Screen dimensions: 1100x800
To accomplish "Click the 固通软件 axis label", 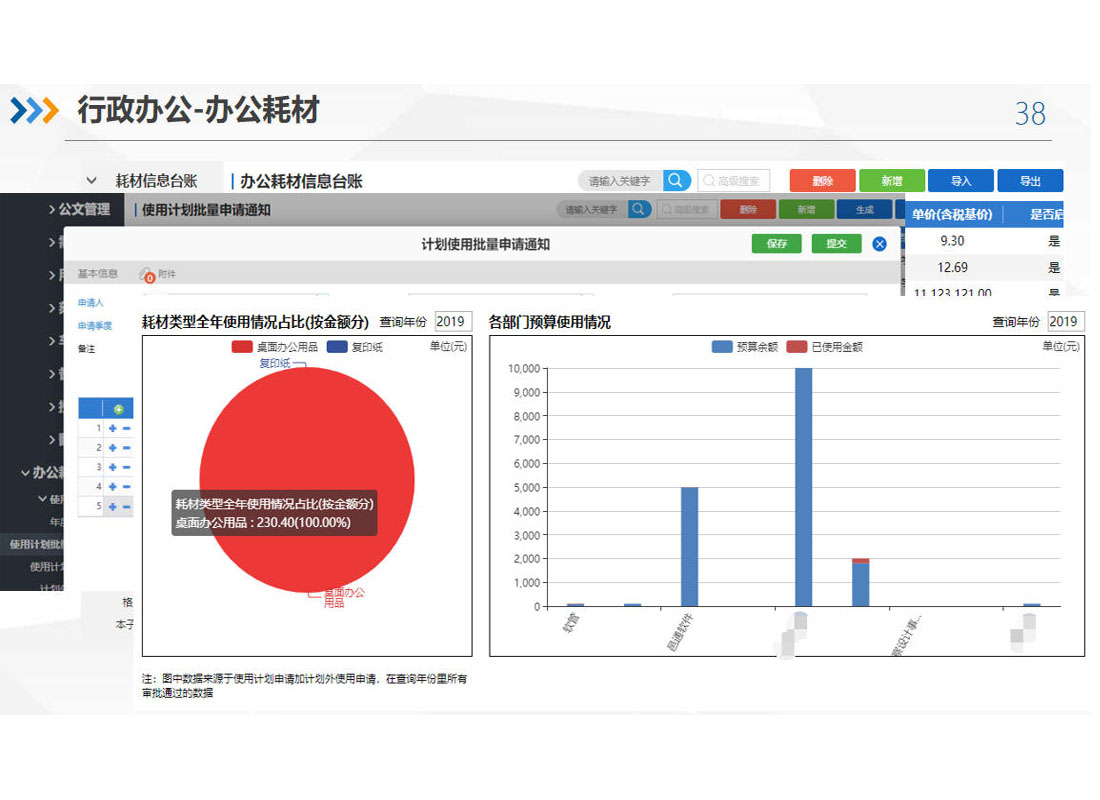I will tap(679, 632).
